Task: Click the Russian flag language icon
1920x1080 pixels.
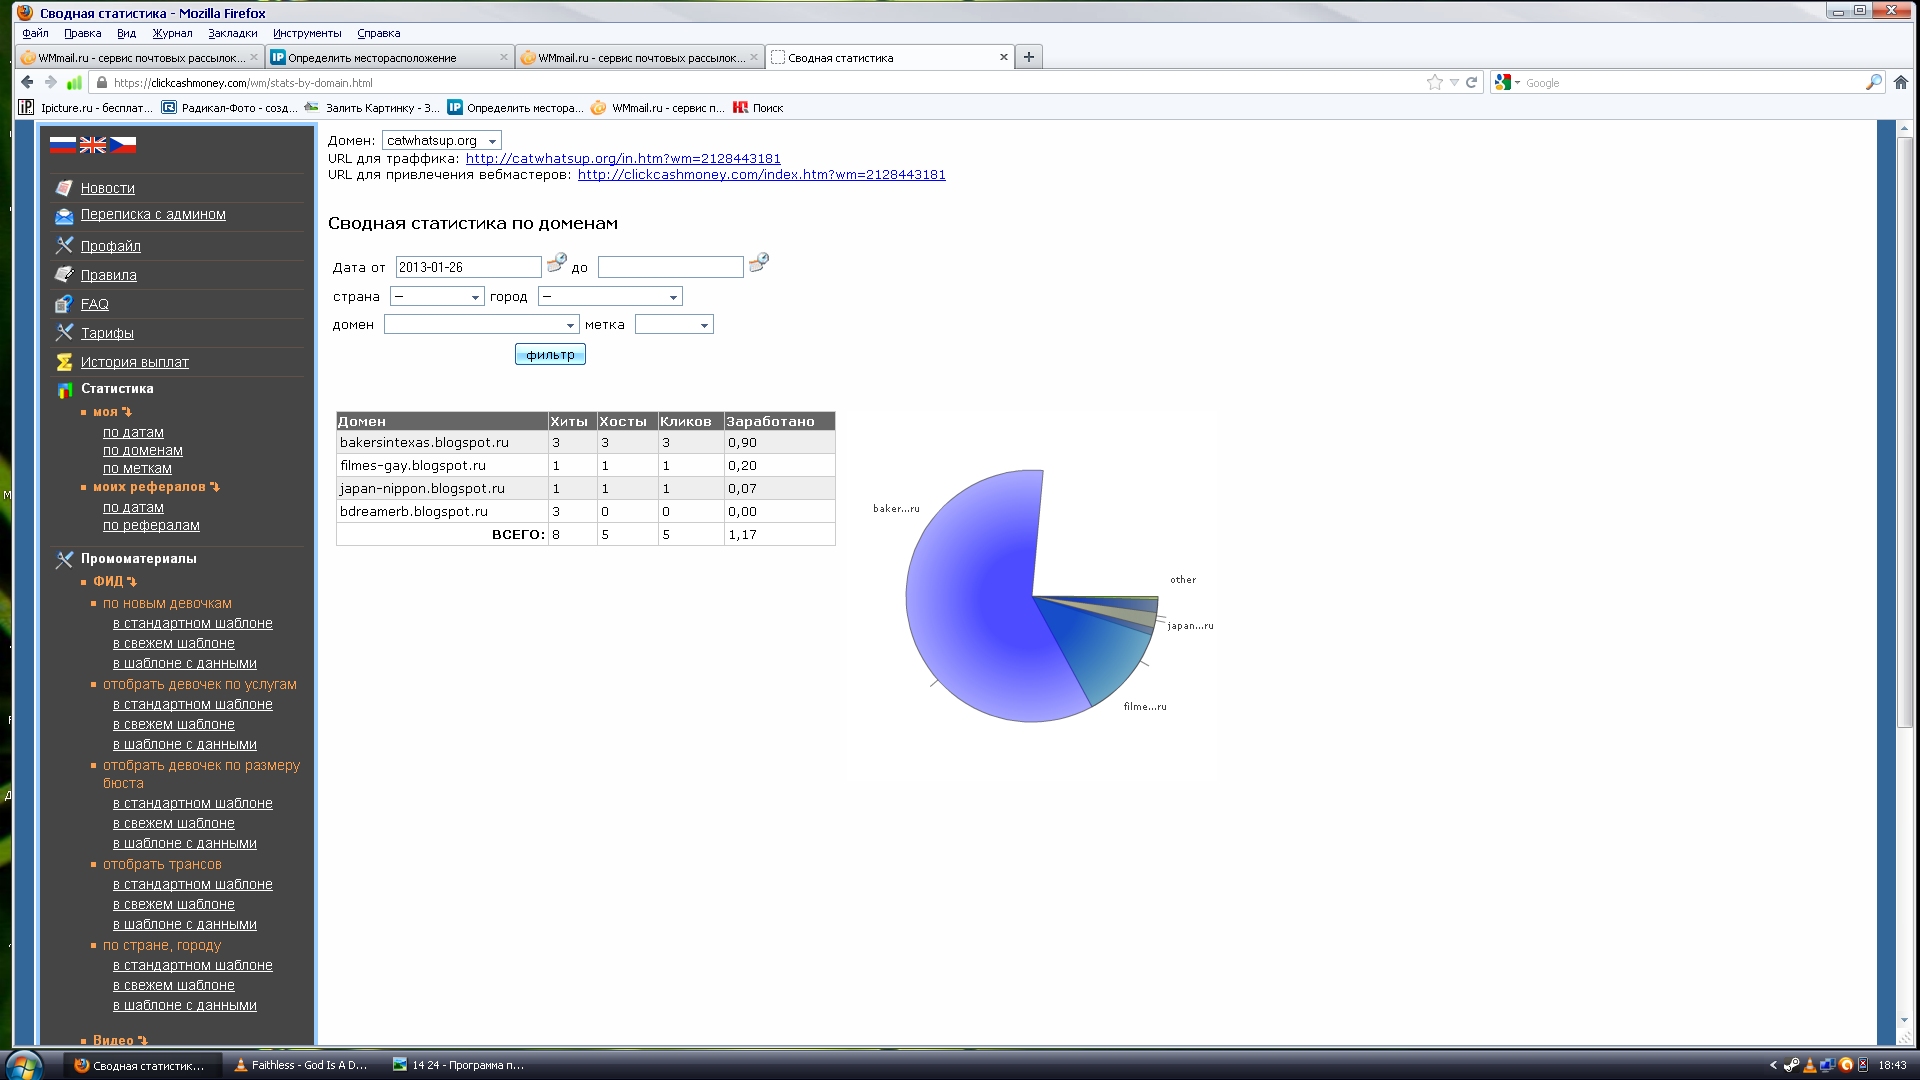Action: [x=62, y=145]
